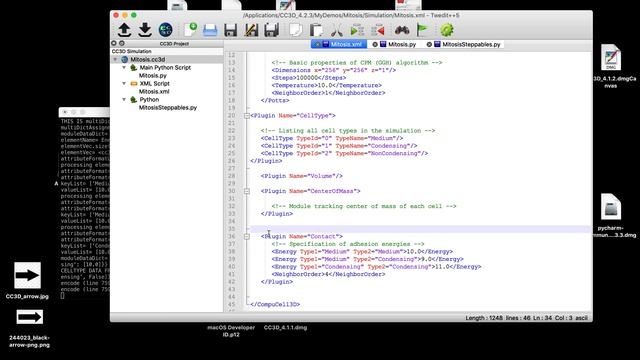
Task: Switch to the MitosisSteppables.py tab
Action: (x=471, y=44)
